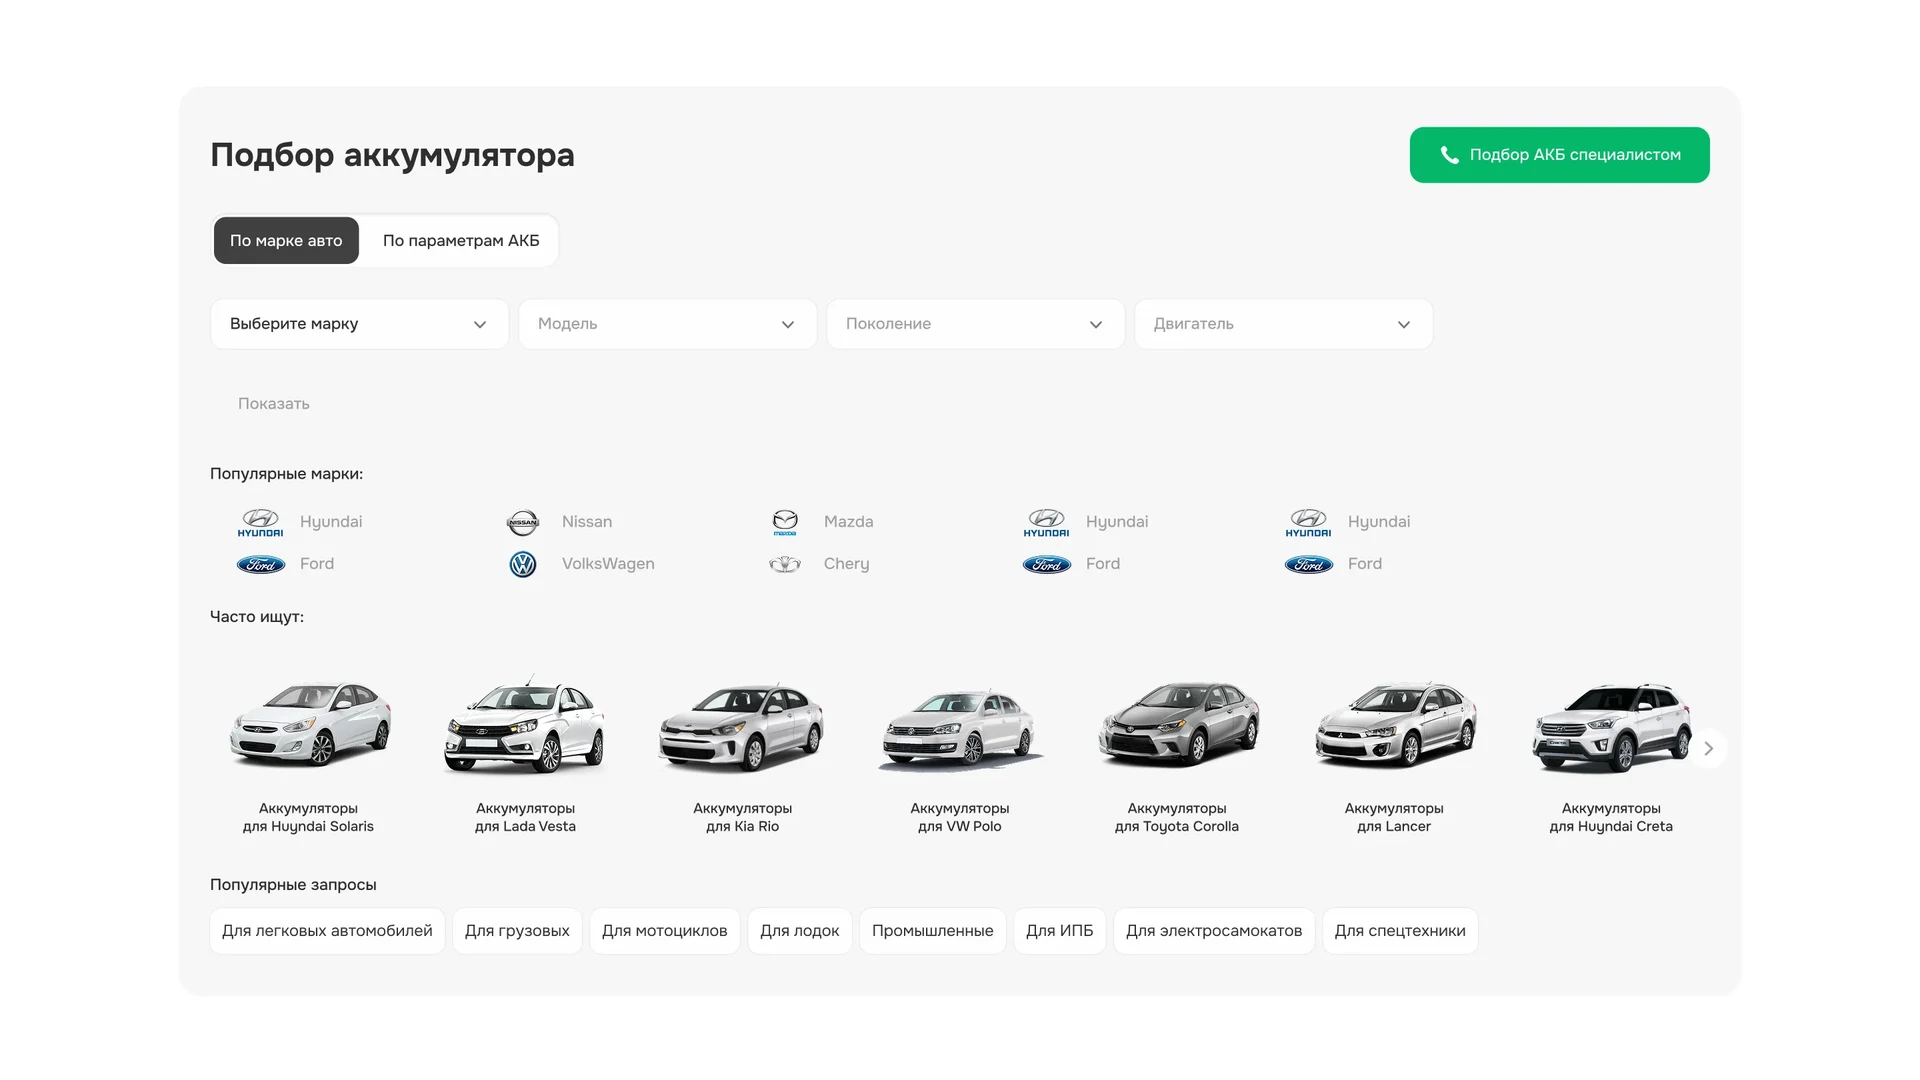Click the Показать button
The width and height of the screenshot is (1920, 1080).
(x=274, y=404)
